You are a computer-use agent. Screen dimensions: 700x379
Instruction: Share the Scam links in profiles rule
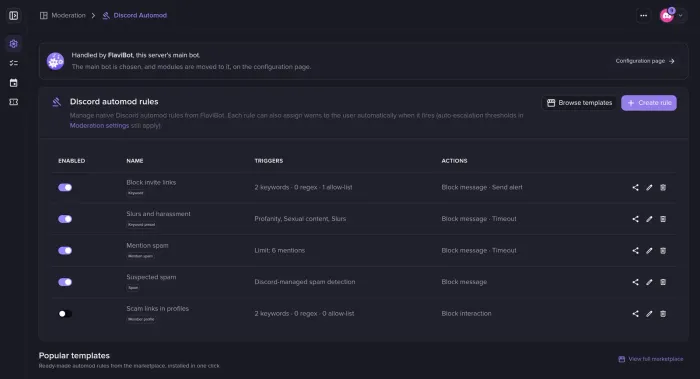tap(635, 314)
